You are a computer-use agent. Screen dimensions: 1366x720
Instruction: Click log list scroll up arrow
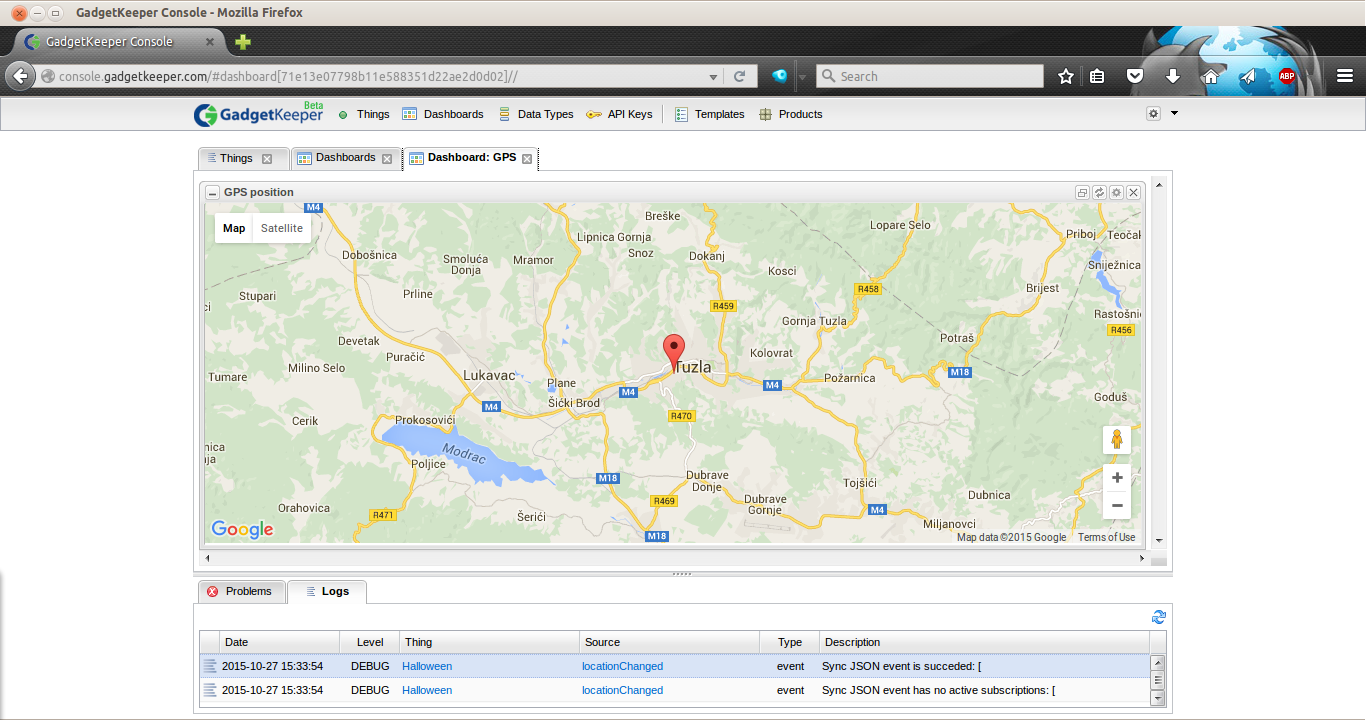tap(1158, 662)
